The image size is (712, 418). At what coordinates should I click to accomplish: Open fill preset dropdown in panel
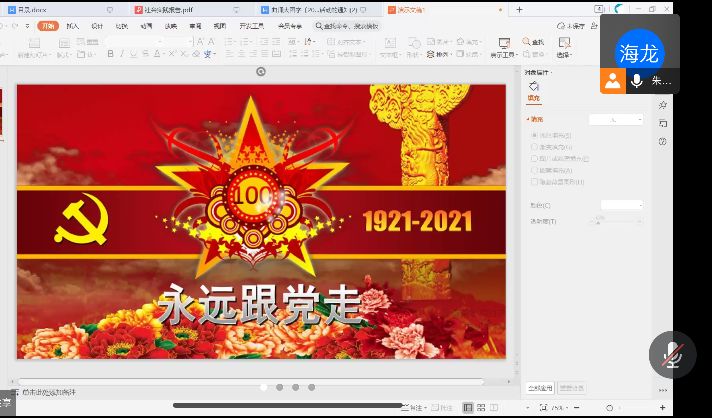click(616, 119)
